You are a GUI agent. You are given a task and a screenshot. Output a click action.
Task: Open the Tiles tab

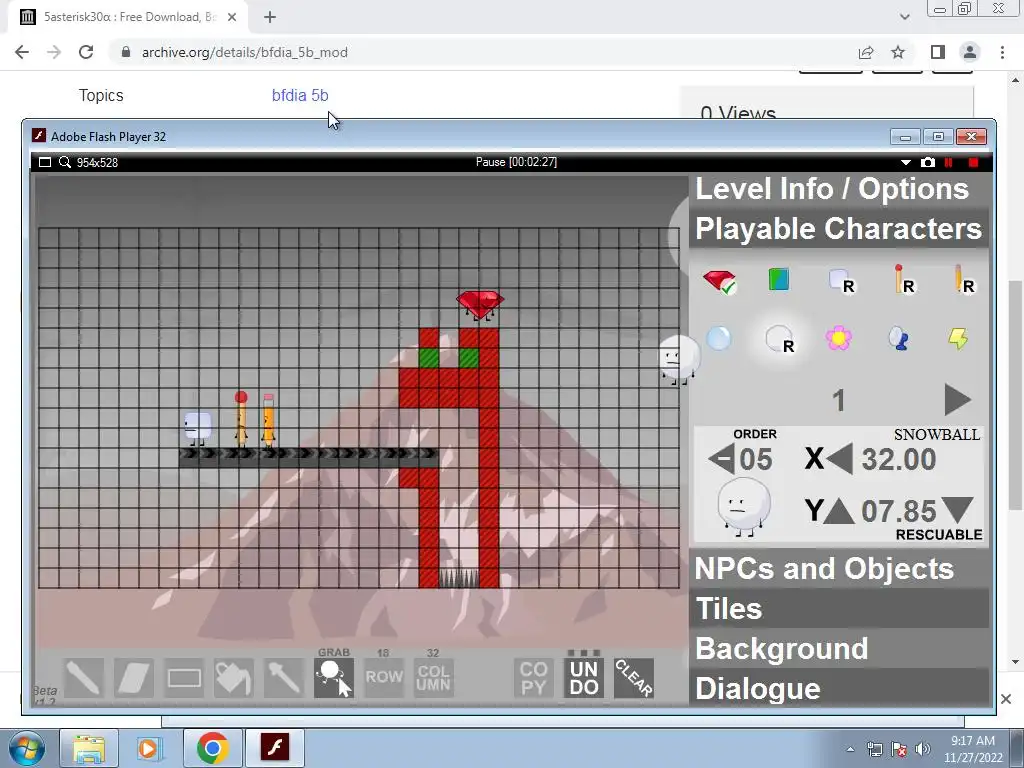tap(839, 609)
